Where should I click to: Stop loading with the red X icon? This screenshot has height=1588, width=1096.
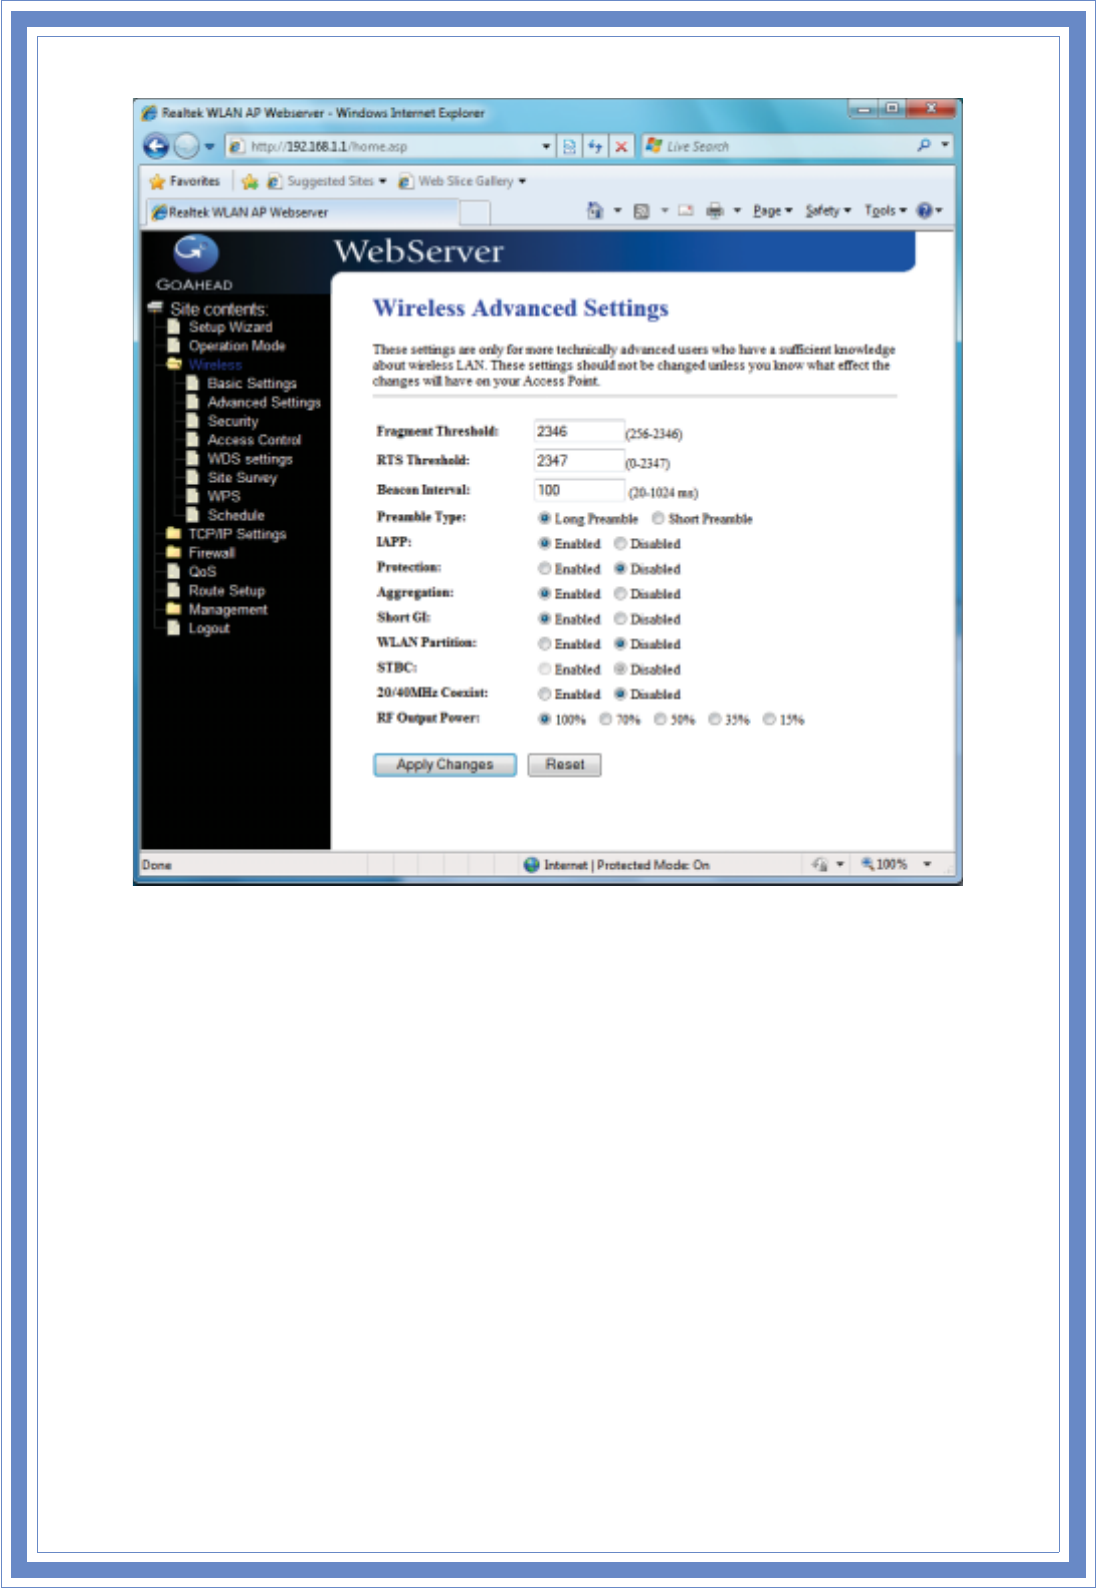point(621,146)
